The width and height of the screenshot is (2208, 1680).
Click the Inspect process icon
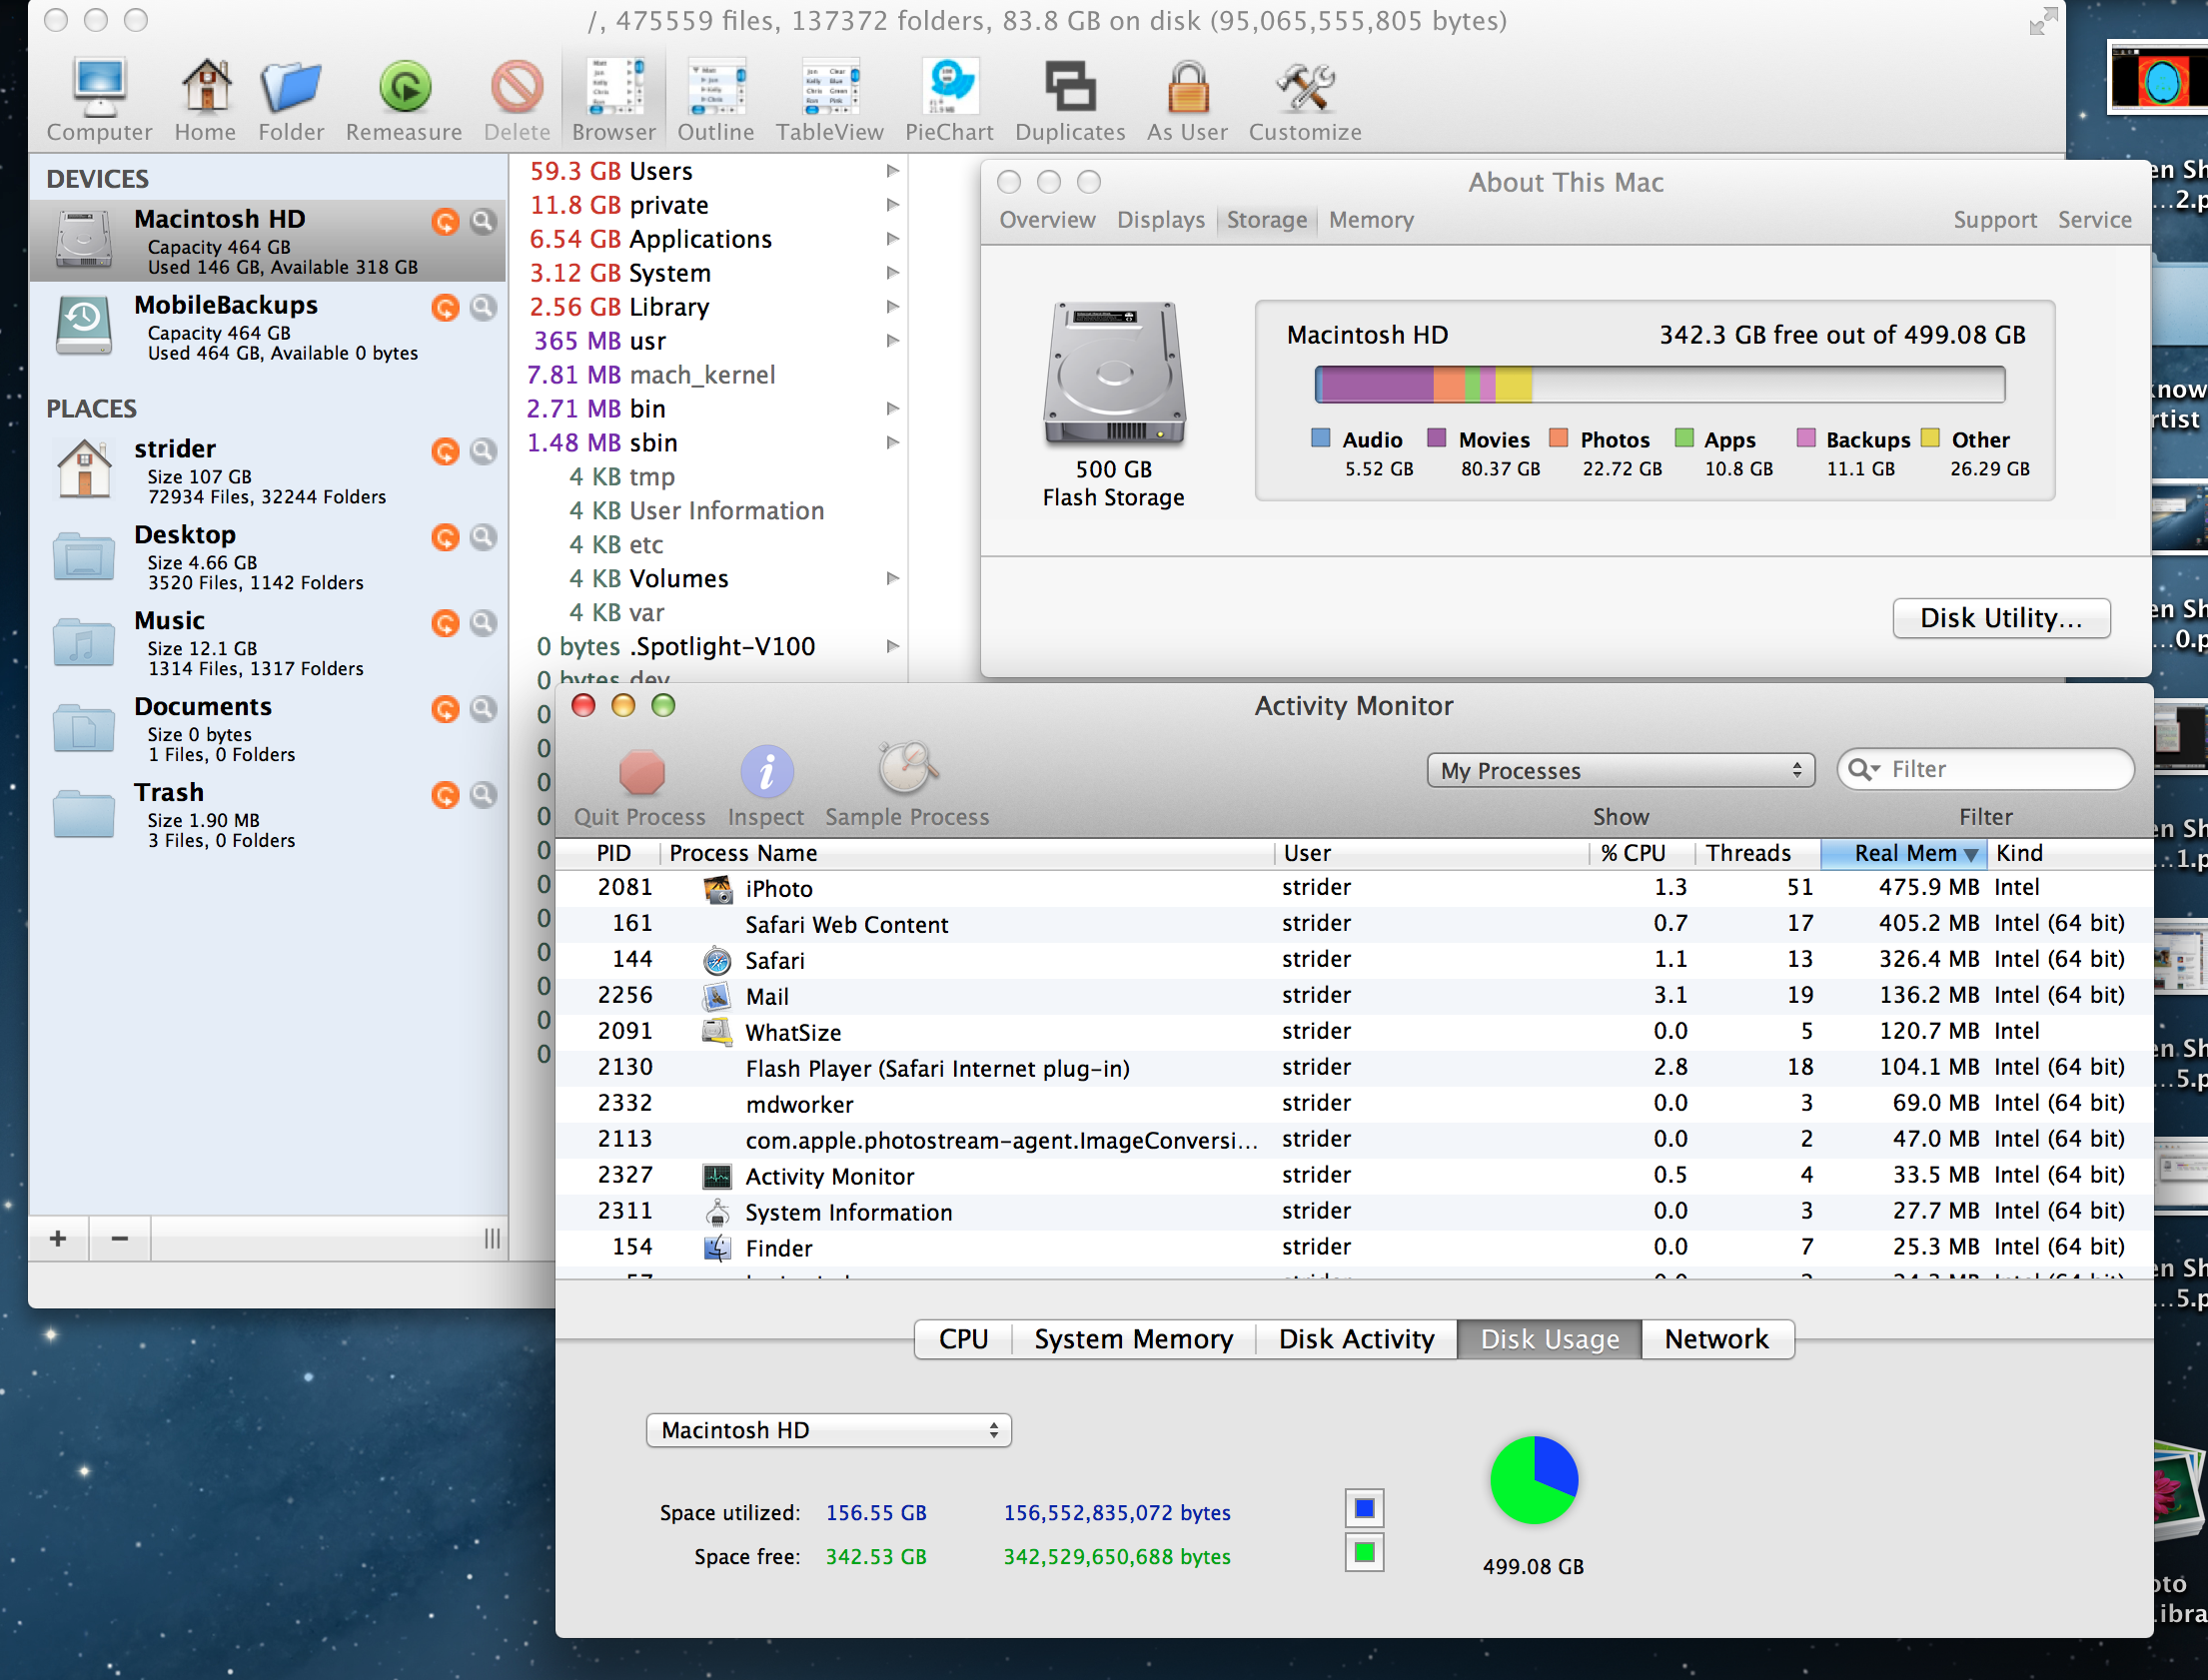coord(766,772)
